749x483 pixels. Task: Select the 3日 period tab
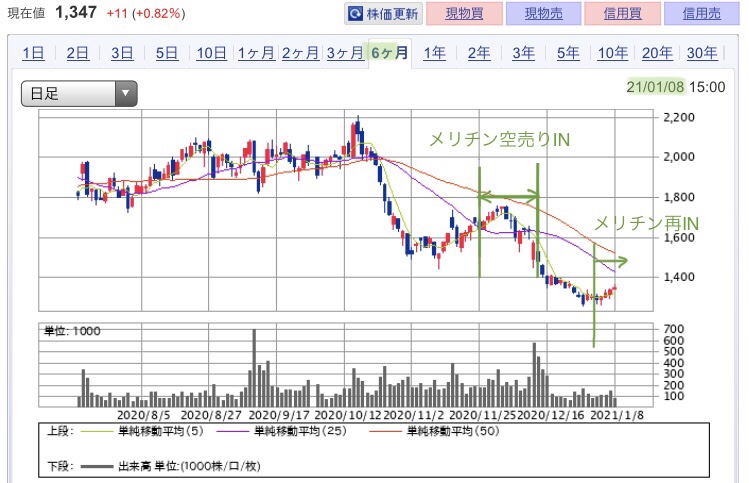[x=122, y=53]
